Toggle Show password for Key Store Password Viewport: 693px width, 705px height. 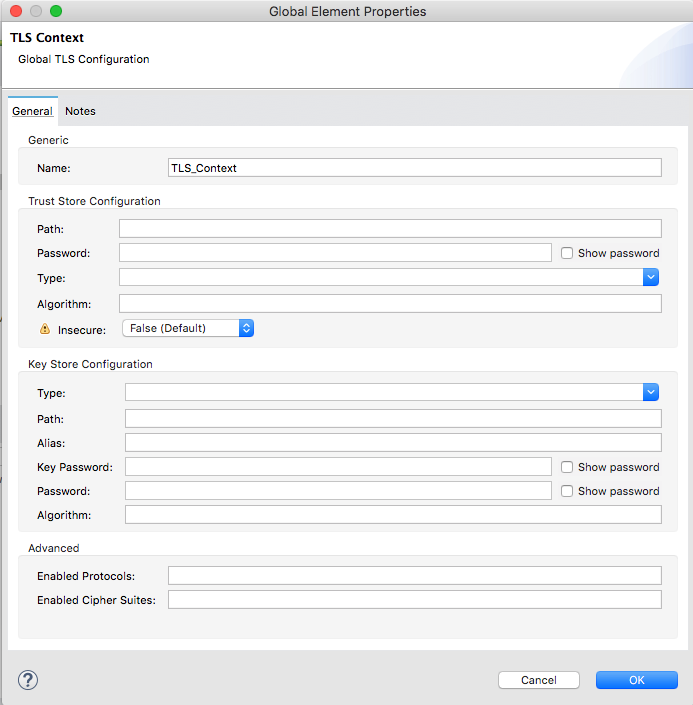click(567, 491)
